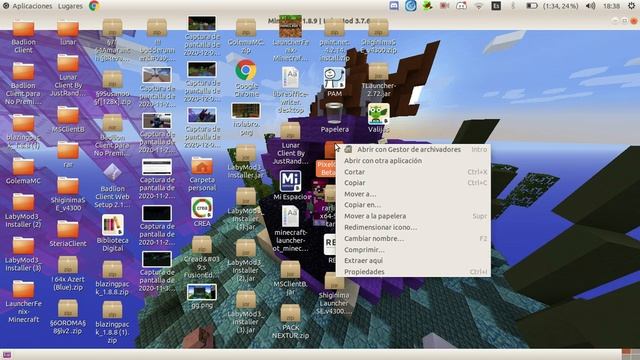The width and height of the screenshot is (640, 360).
Task: Choose Extraer aquí option
Action: tap(413, 260)
